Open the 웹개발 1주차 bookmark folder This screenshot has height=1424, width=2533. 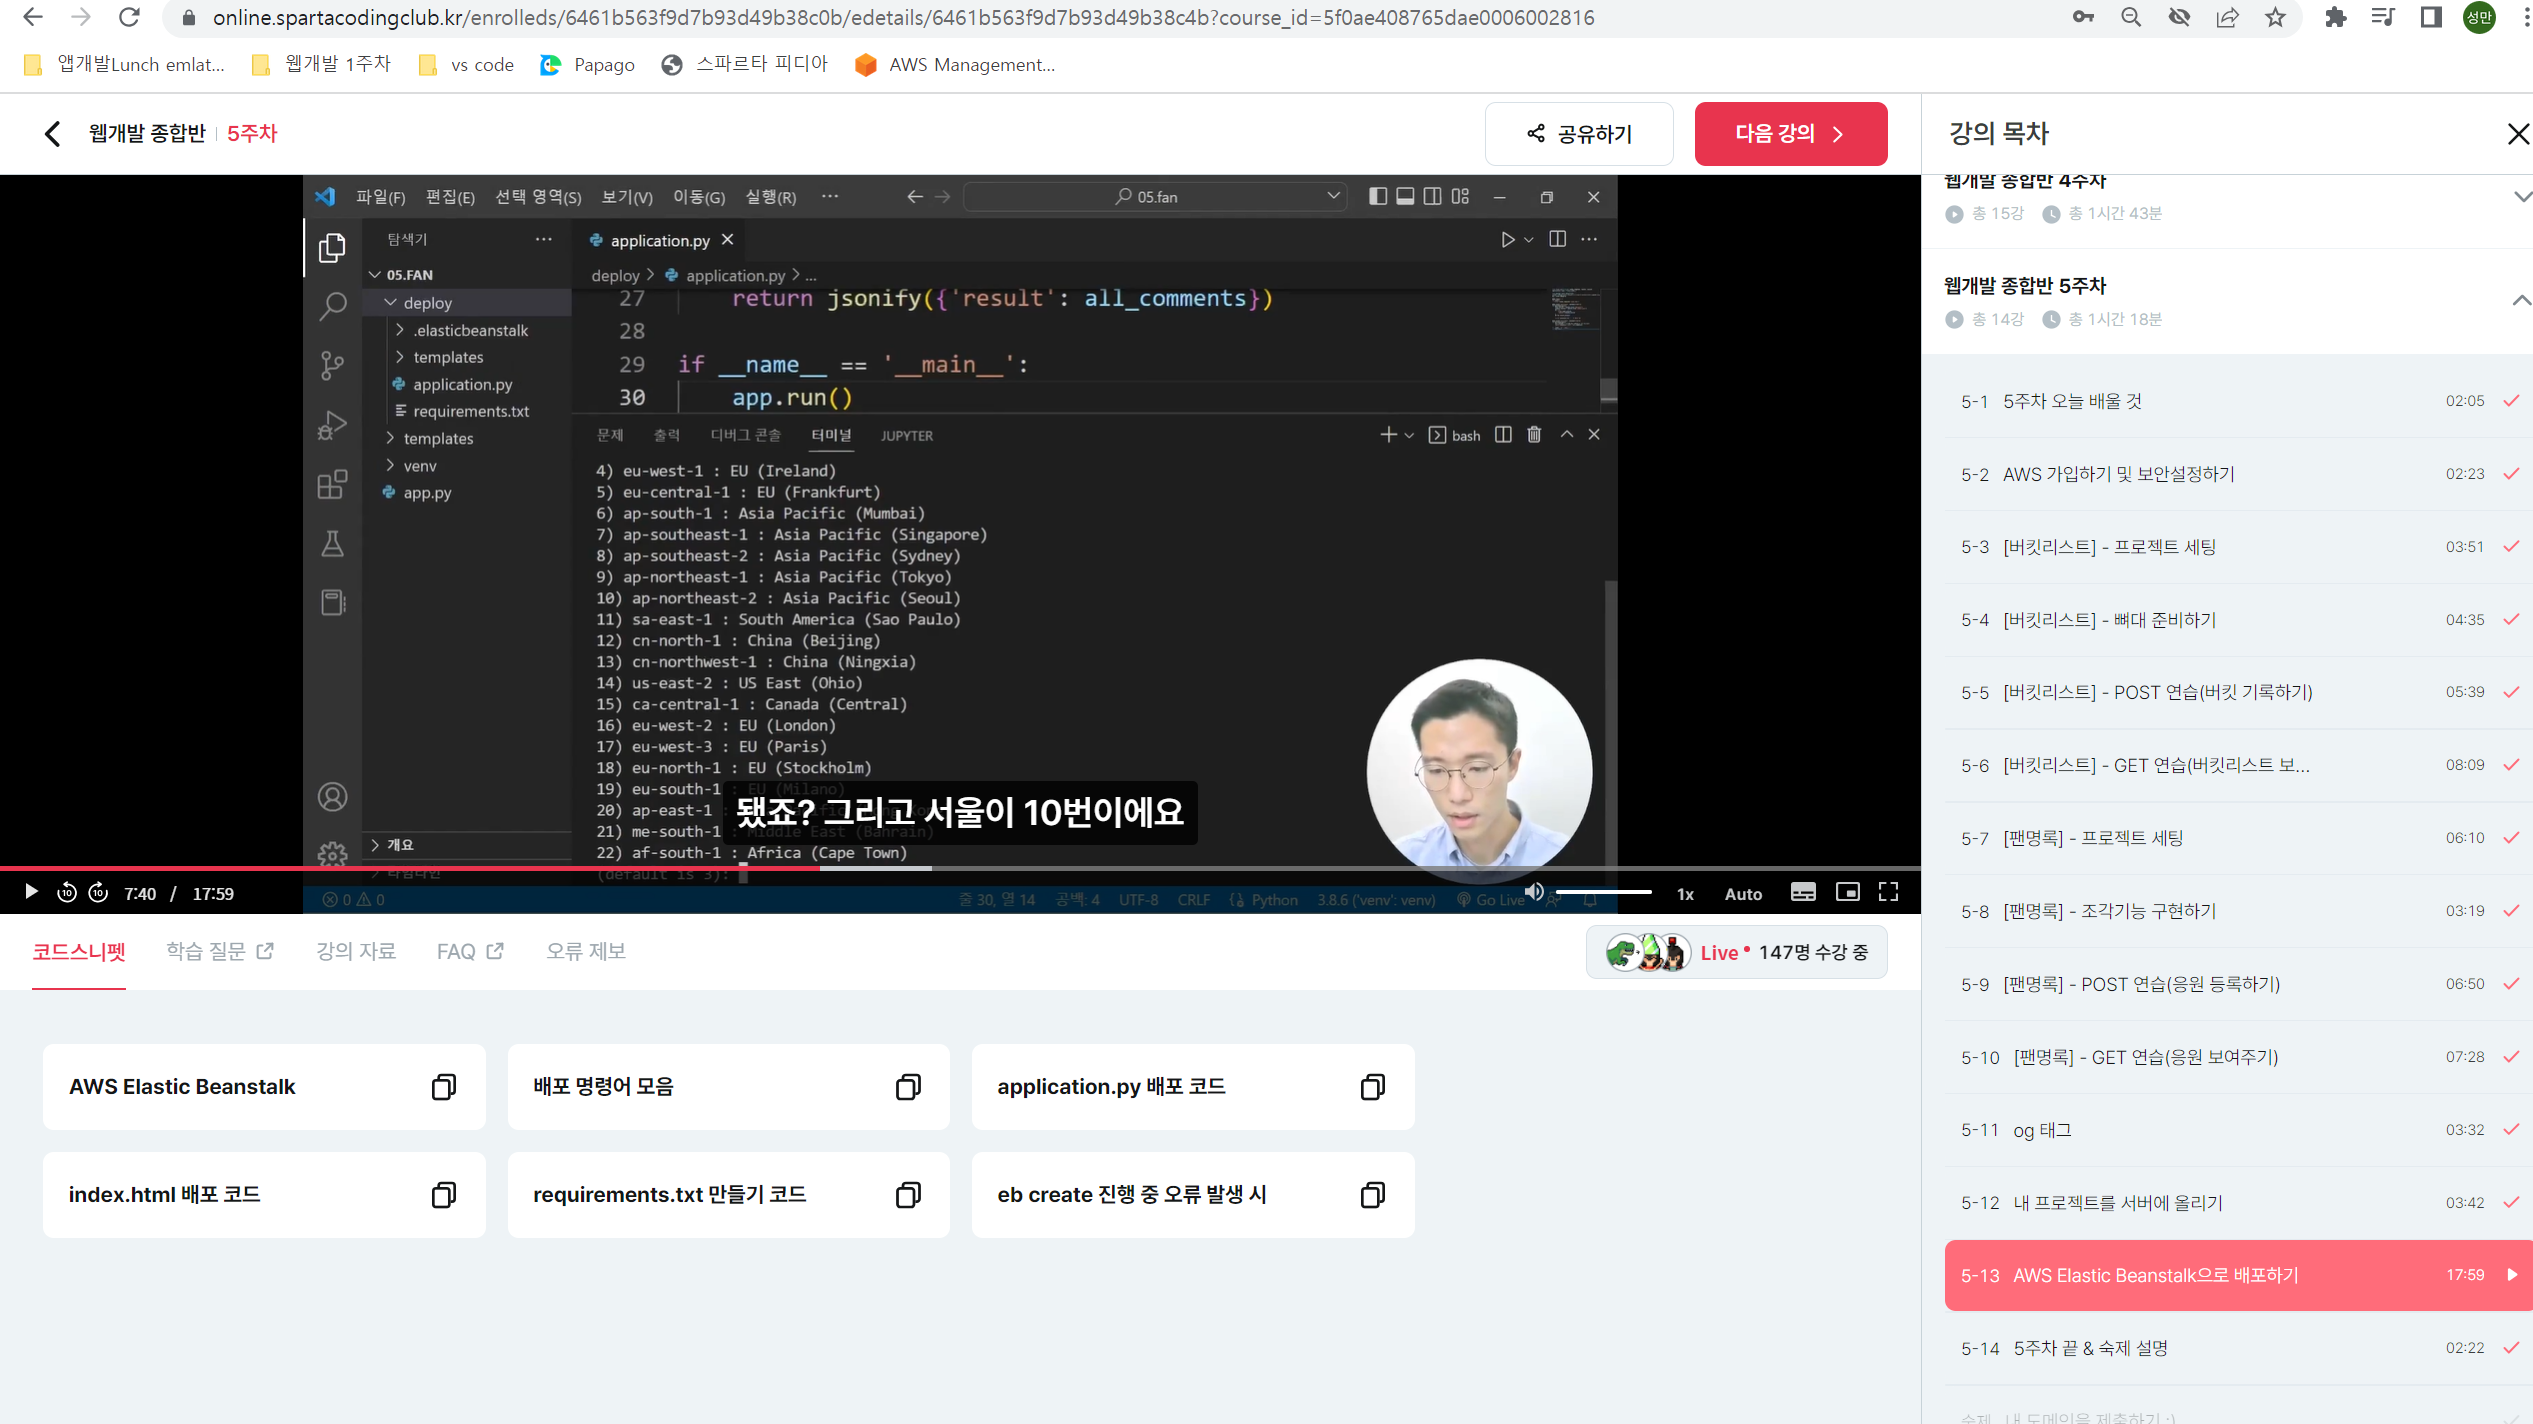[x=322, y=65]
